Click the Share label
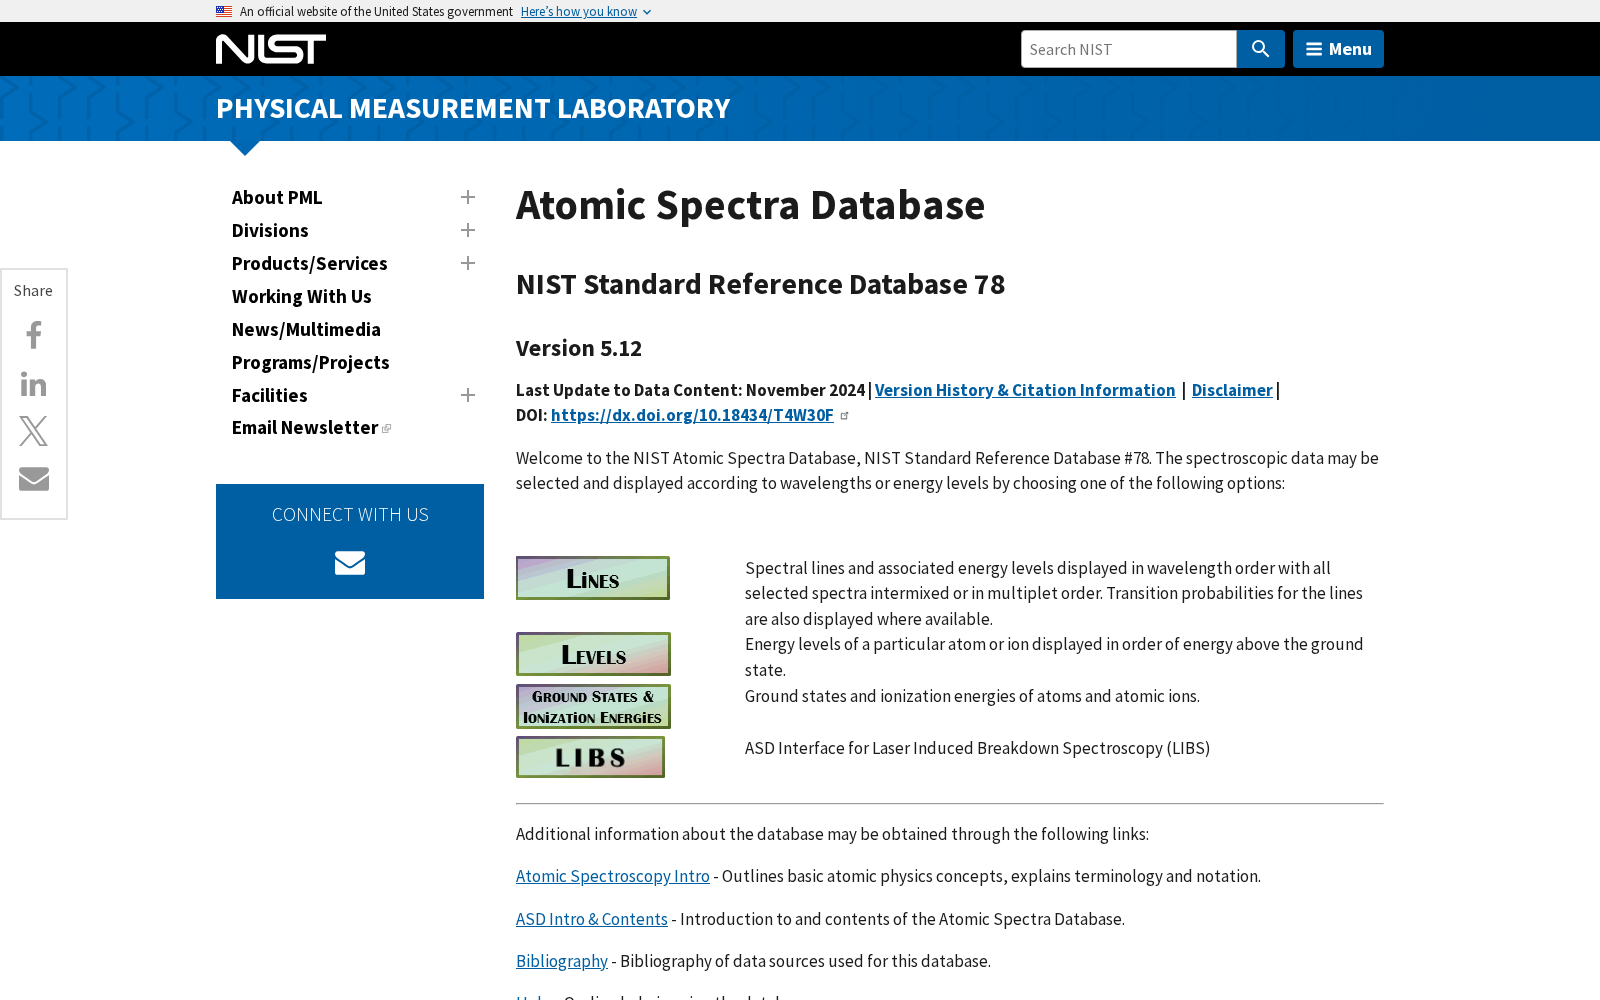This screenshot has width=1600, height=1000. 33,291
